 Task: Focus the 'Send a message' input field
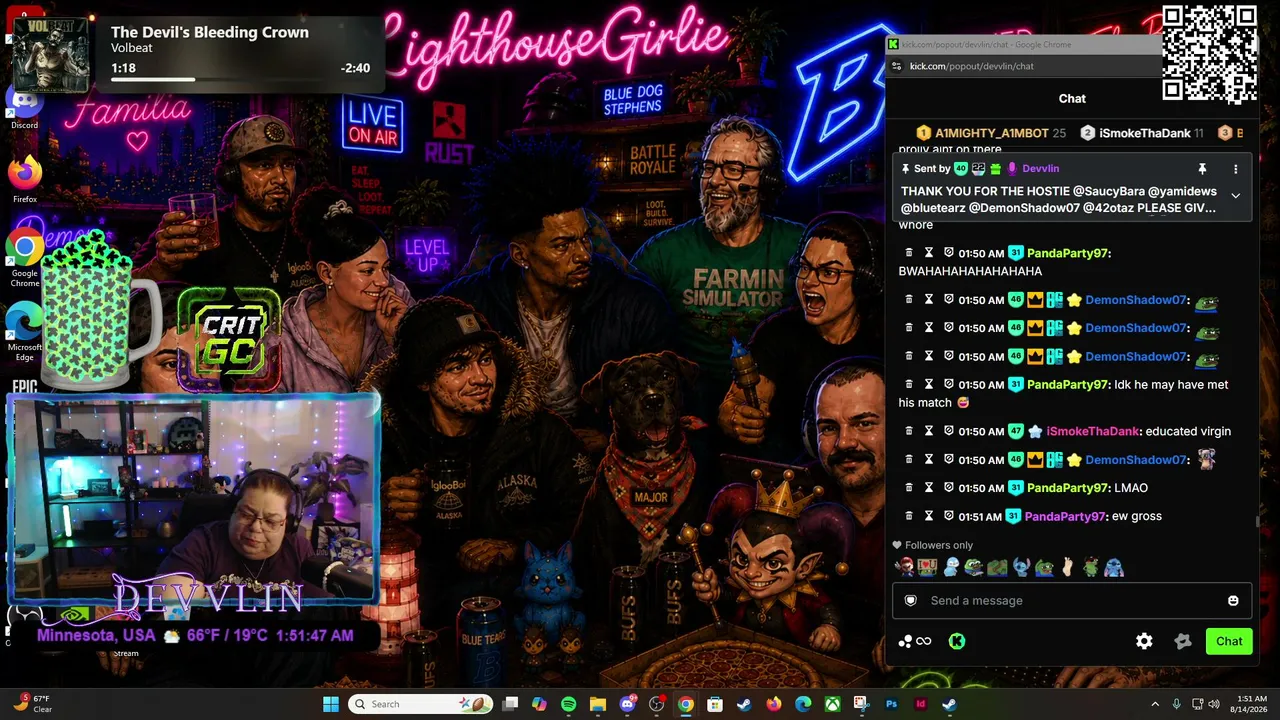click(1072, 600)
